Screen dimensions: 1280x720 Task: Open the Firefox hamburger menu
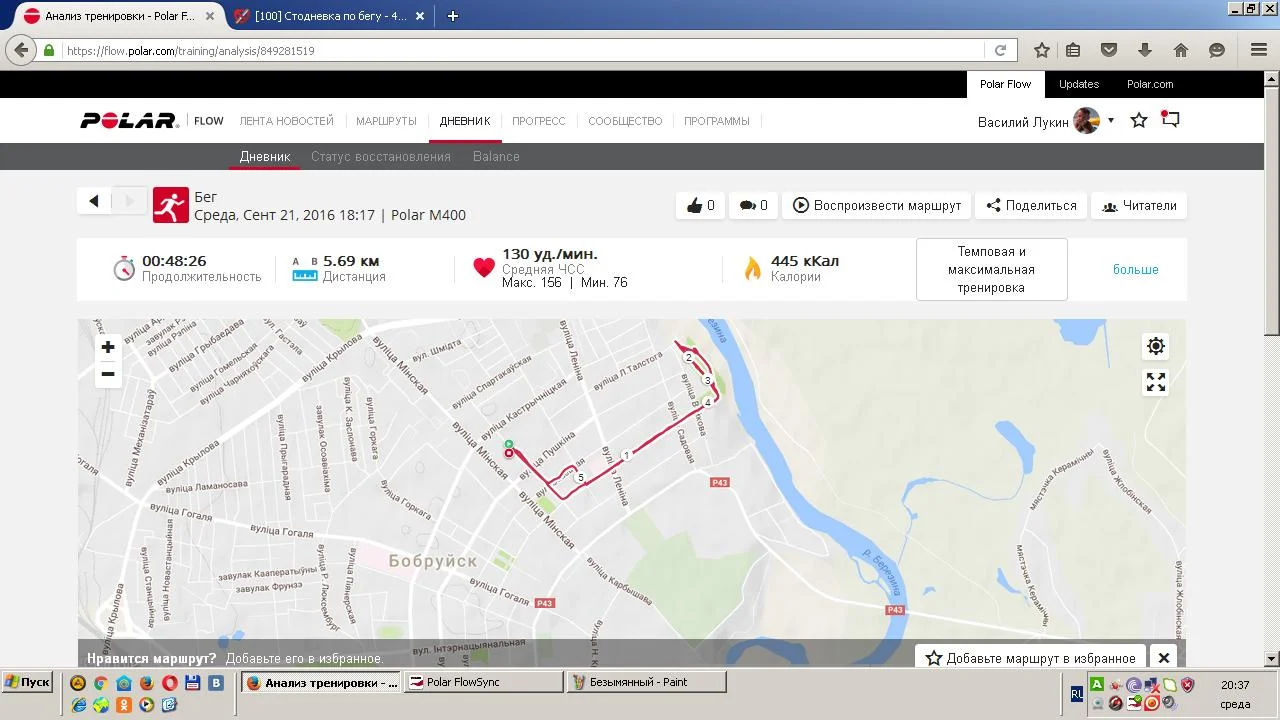(x=1259, y=50)
